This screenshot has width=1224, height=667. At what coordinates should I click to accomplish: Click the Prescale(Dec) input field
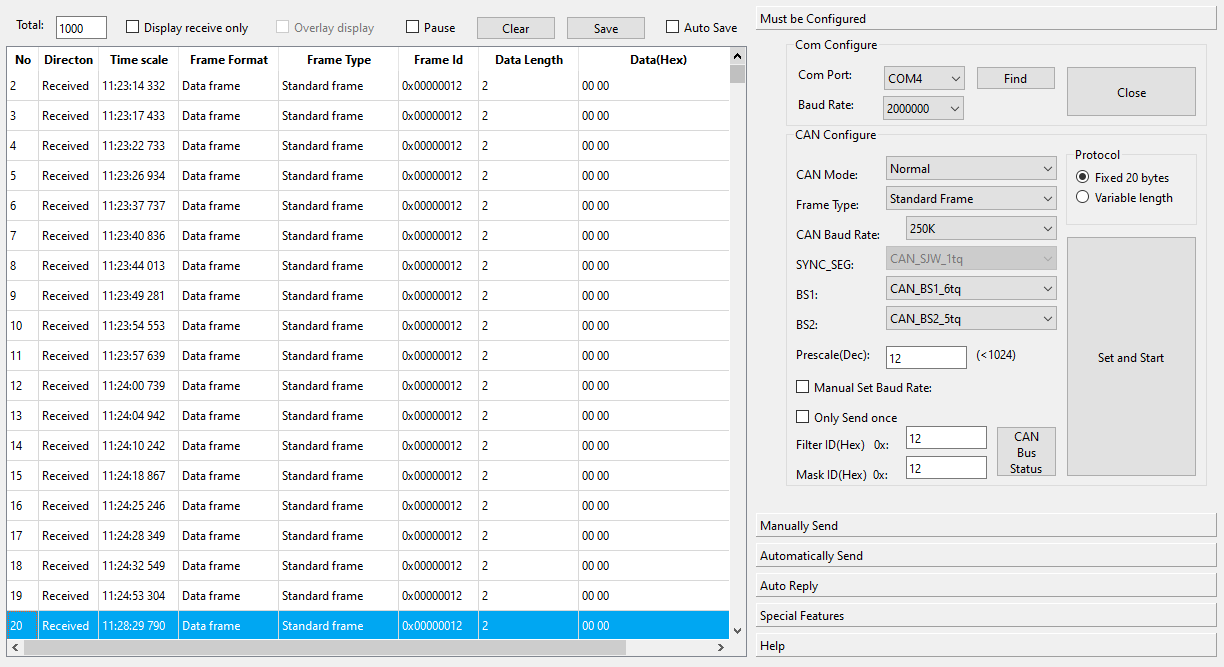click(x=926, y=357)
